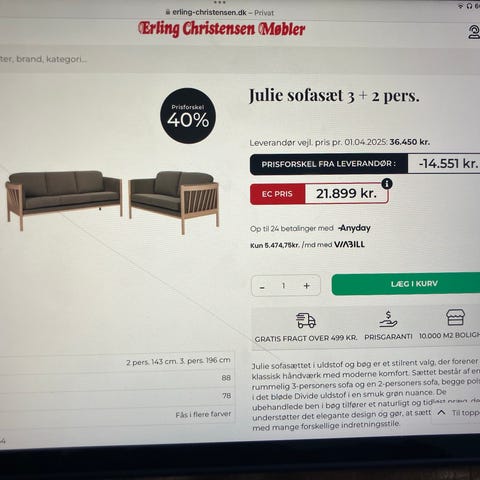Click the erling-christensen.dk address bar
Screen dimensions: 480x480
pos(220,13)
